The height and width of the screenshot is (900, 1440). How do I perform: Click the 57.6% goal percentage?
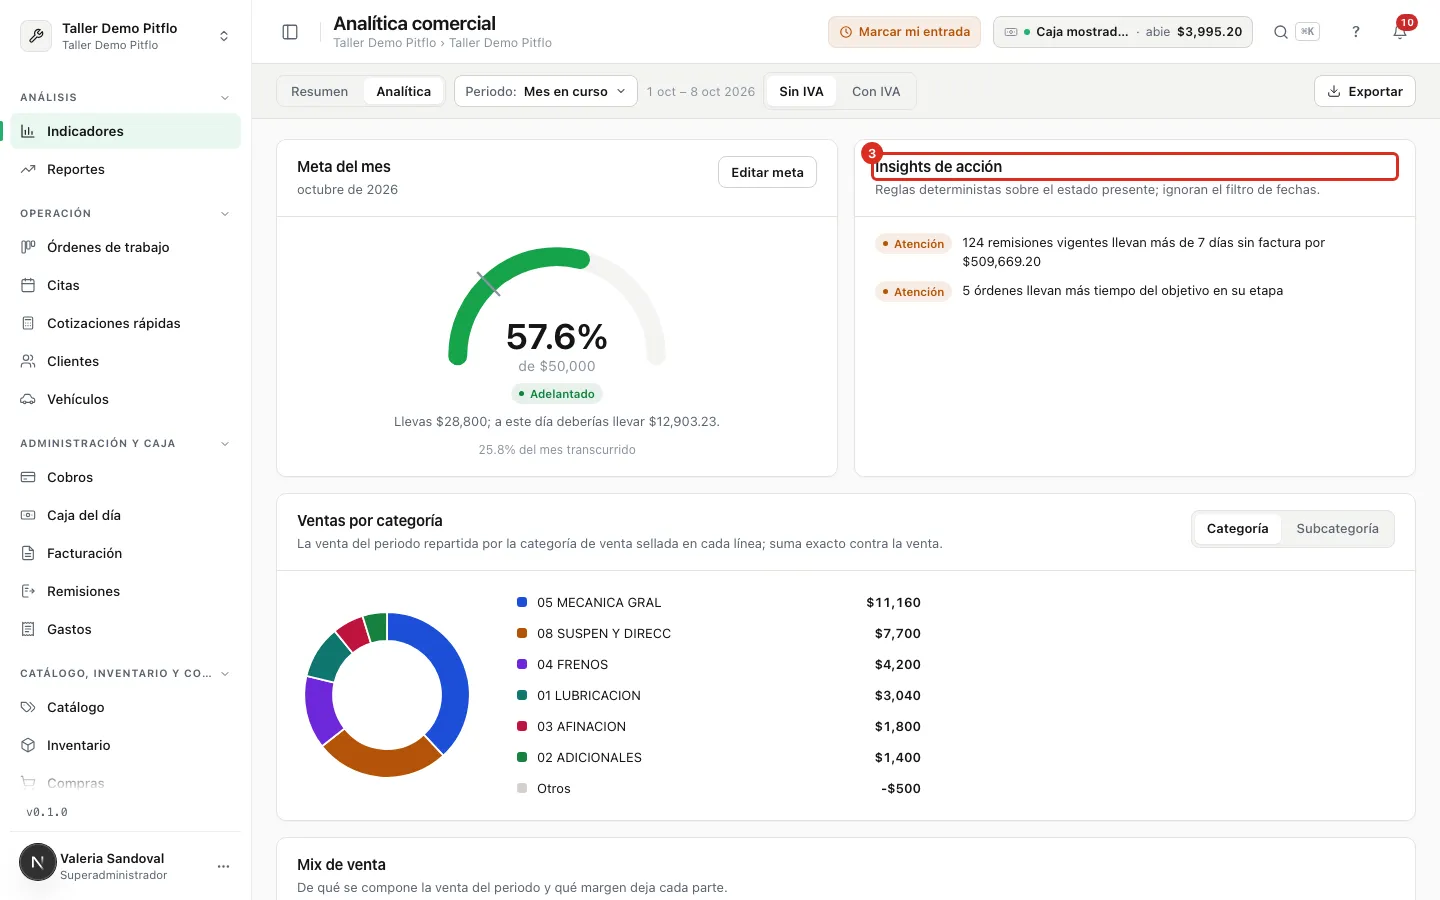pyautogui.click(x=557, y=337)
